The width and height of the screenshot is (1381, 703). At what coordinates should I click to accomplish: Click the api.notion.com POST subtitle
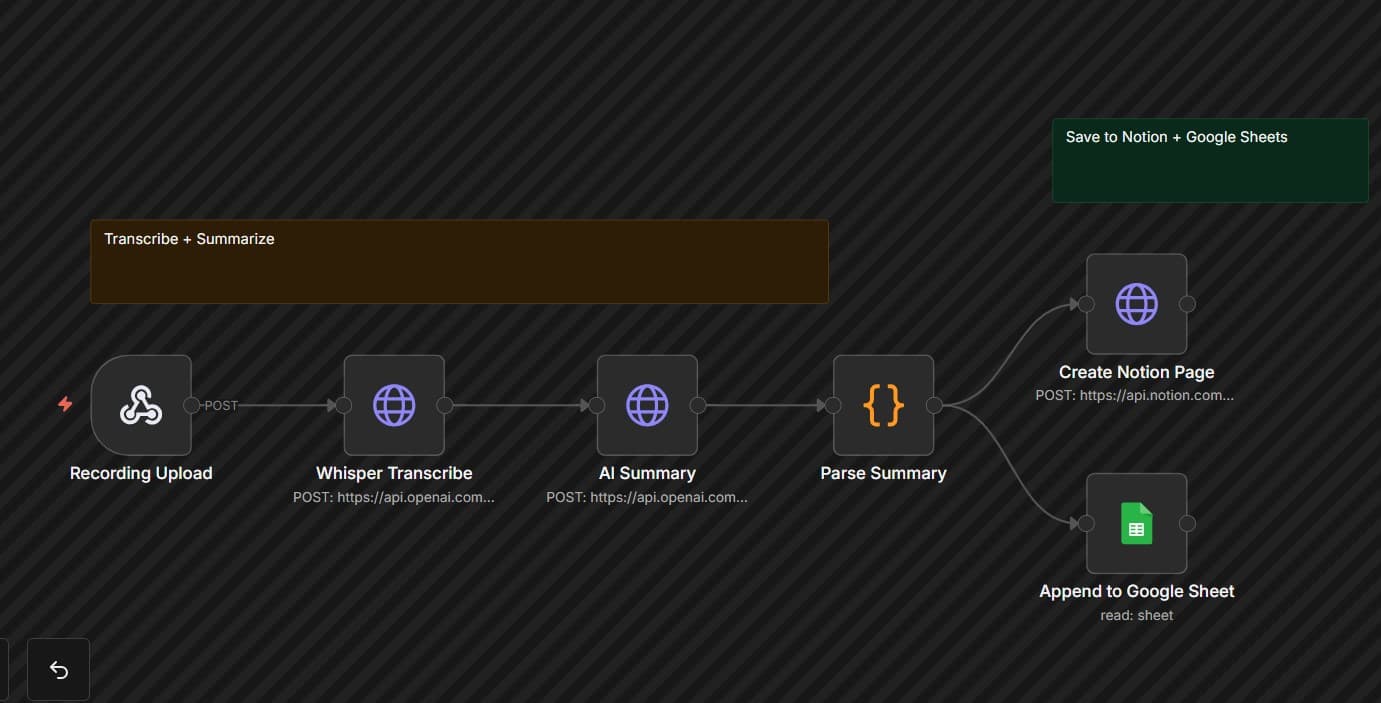tap(1136, 395)
